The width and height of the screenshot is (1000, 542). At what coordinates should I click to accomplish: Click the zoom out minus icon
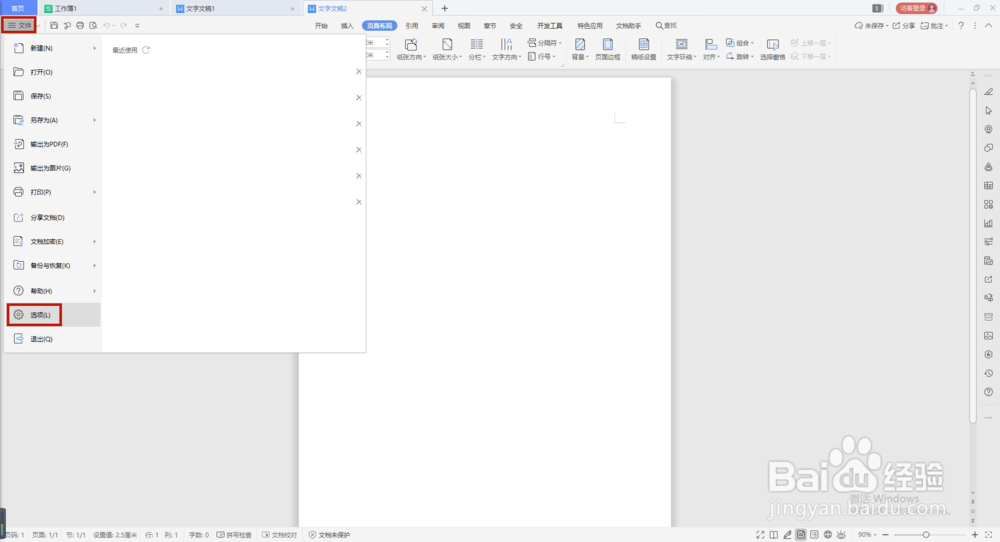click(x=885, y=534)
